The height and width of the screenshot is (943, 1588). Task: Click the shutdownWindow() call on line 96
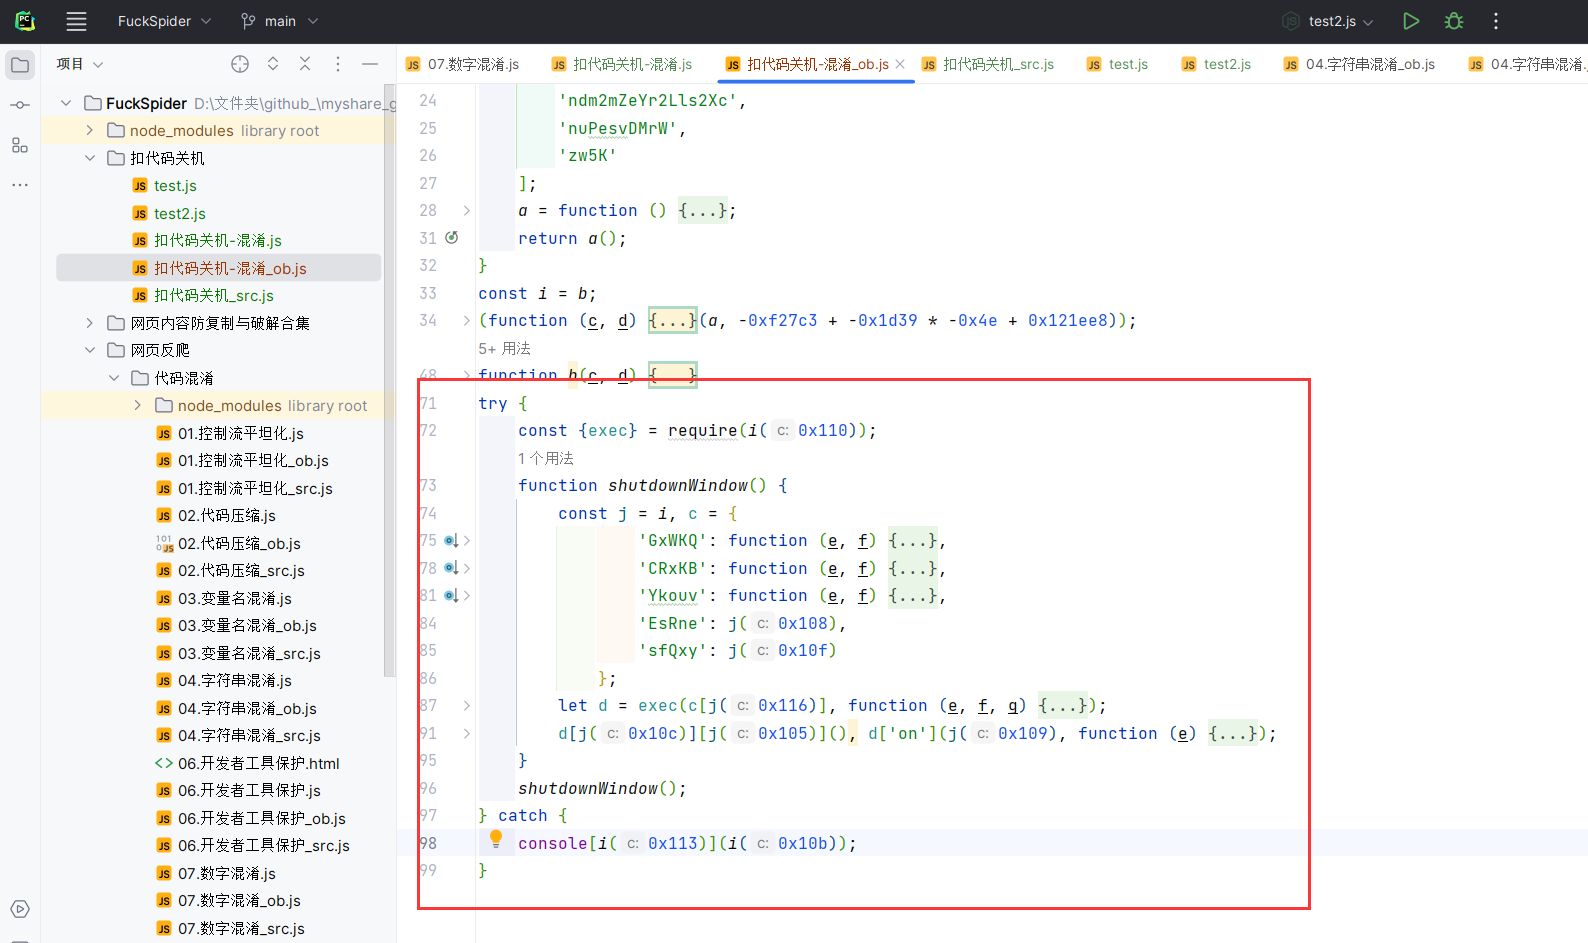(x=602, y=788)
